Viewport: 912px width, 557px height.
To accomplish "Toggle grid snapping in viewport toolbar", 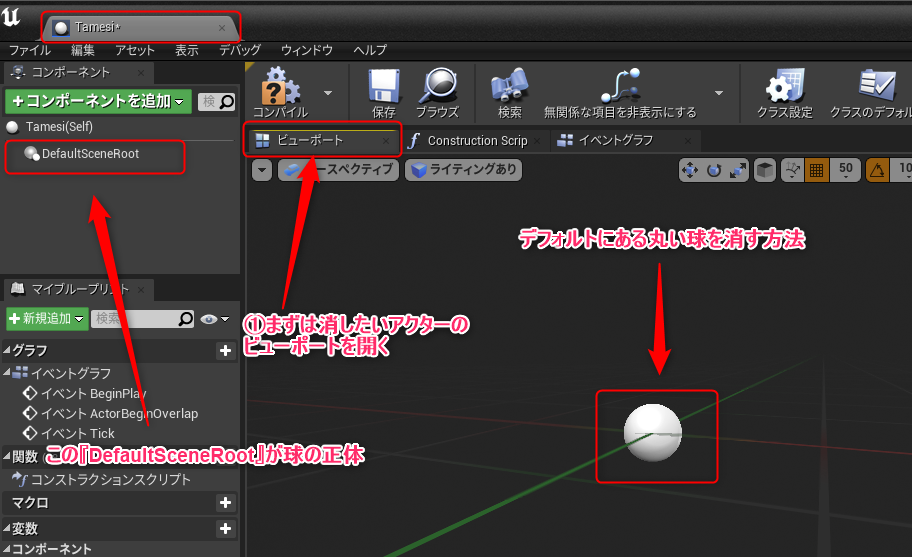I will coord(816,170).
